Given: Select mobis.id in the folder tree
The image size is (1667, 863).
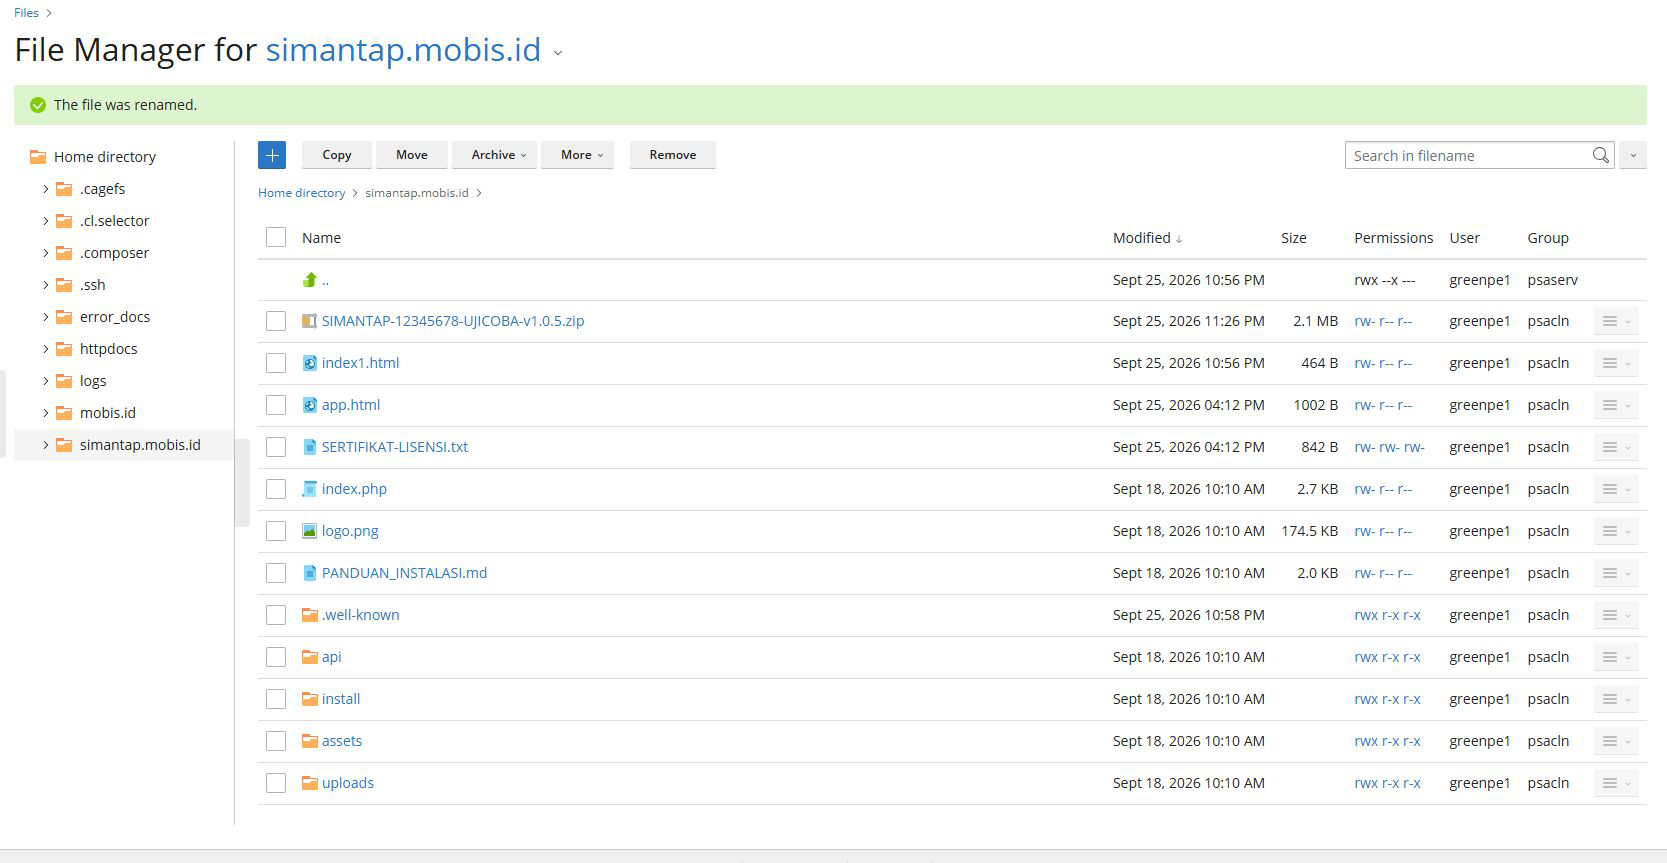Looking at the screenshot, I should (x=108, y=413).
